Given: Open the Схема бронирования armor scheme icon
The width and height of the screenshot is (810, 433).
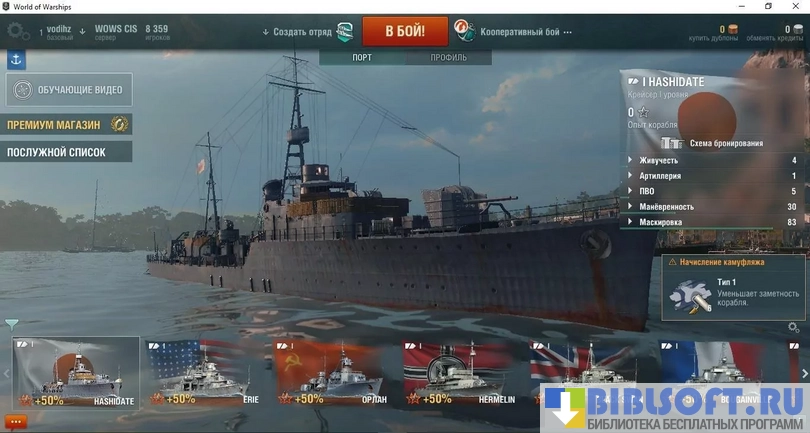Looking at the screenshot, I should click(672, 143).
